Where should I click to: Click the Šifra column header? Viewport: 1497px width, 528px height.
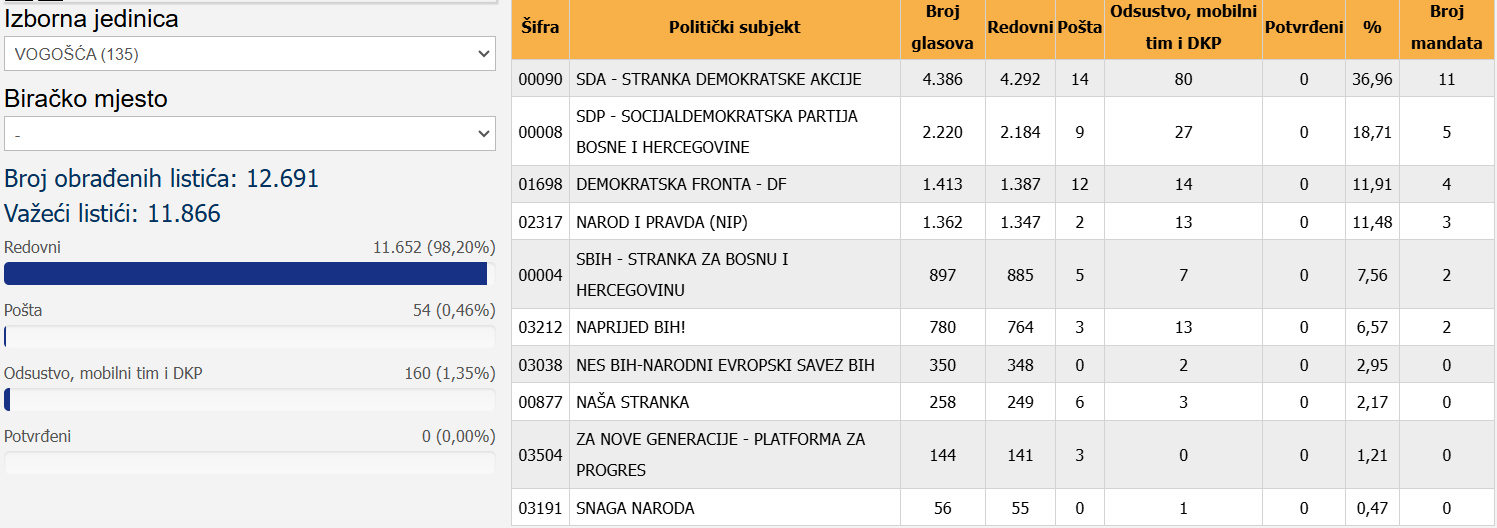[x=540, y=28]
